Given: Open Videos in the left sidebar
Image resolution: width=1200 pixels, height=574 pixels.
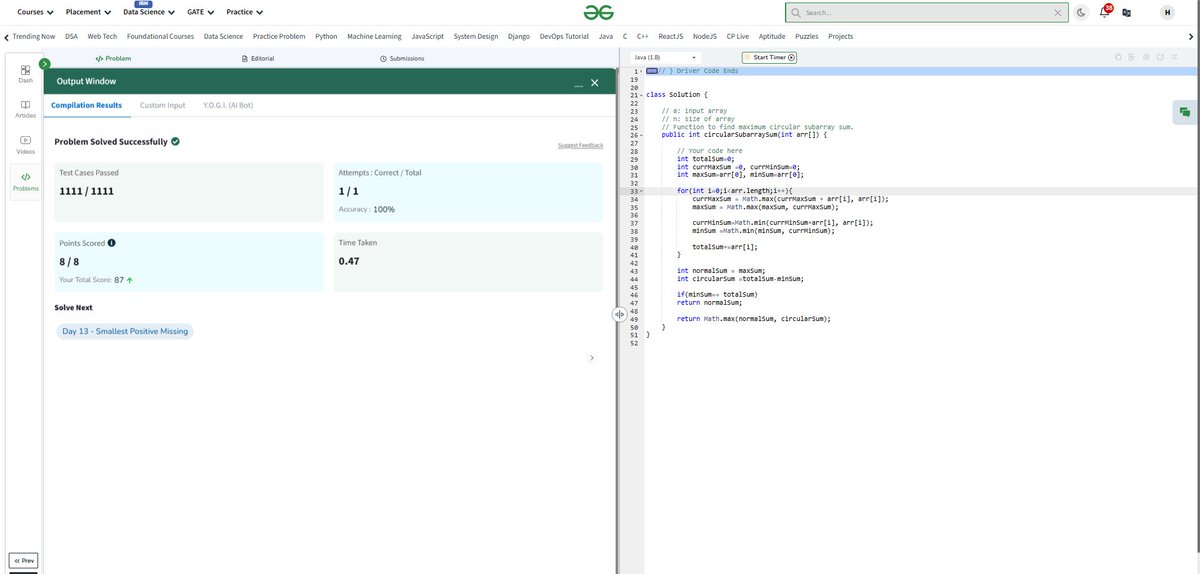Looking at the screenshot, I should tap(25, 145).
